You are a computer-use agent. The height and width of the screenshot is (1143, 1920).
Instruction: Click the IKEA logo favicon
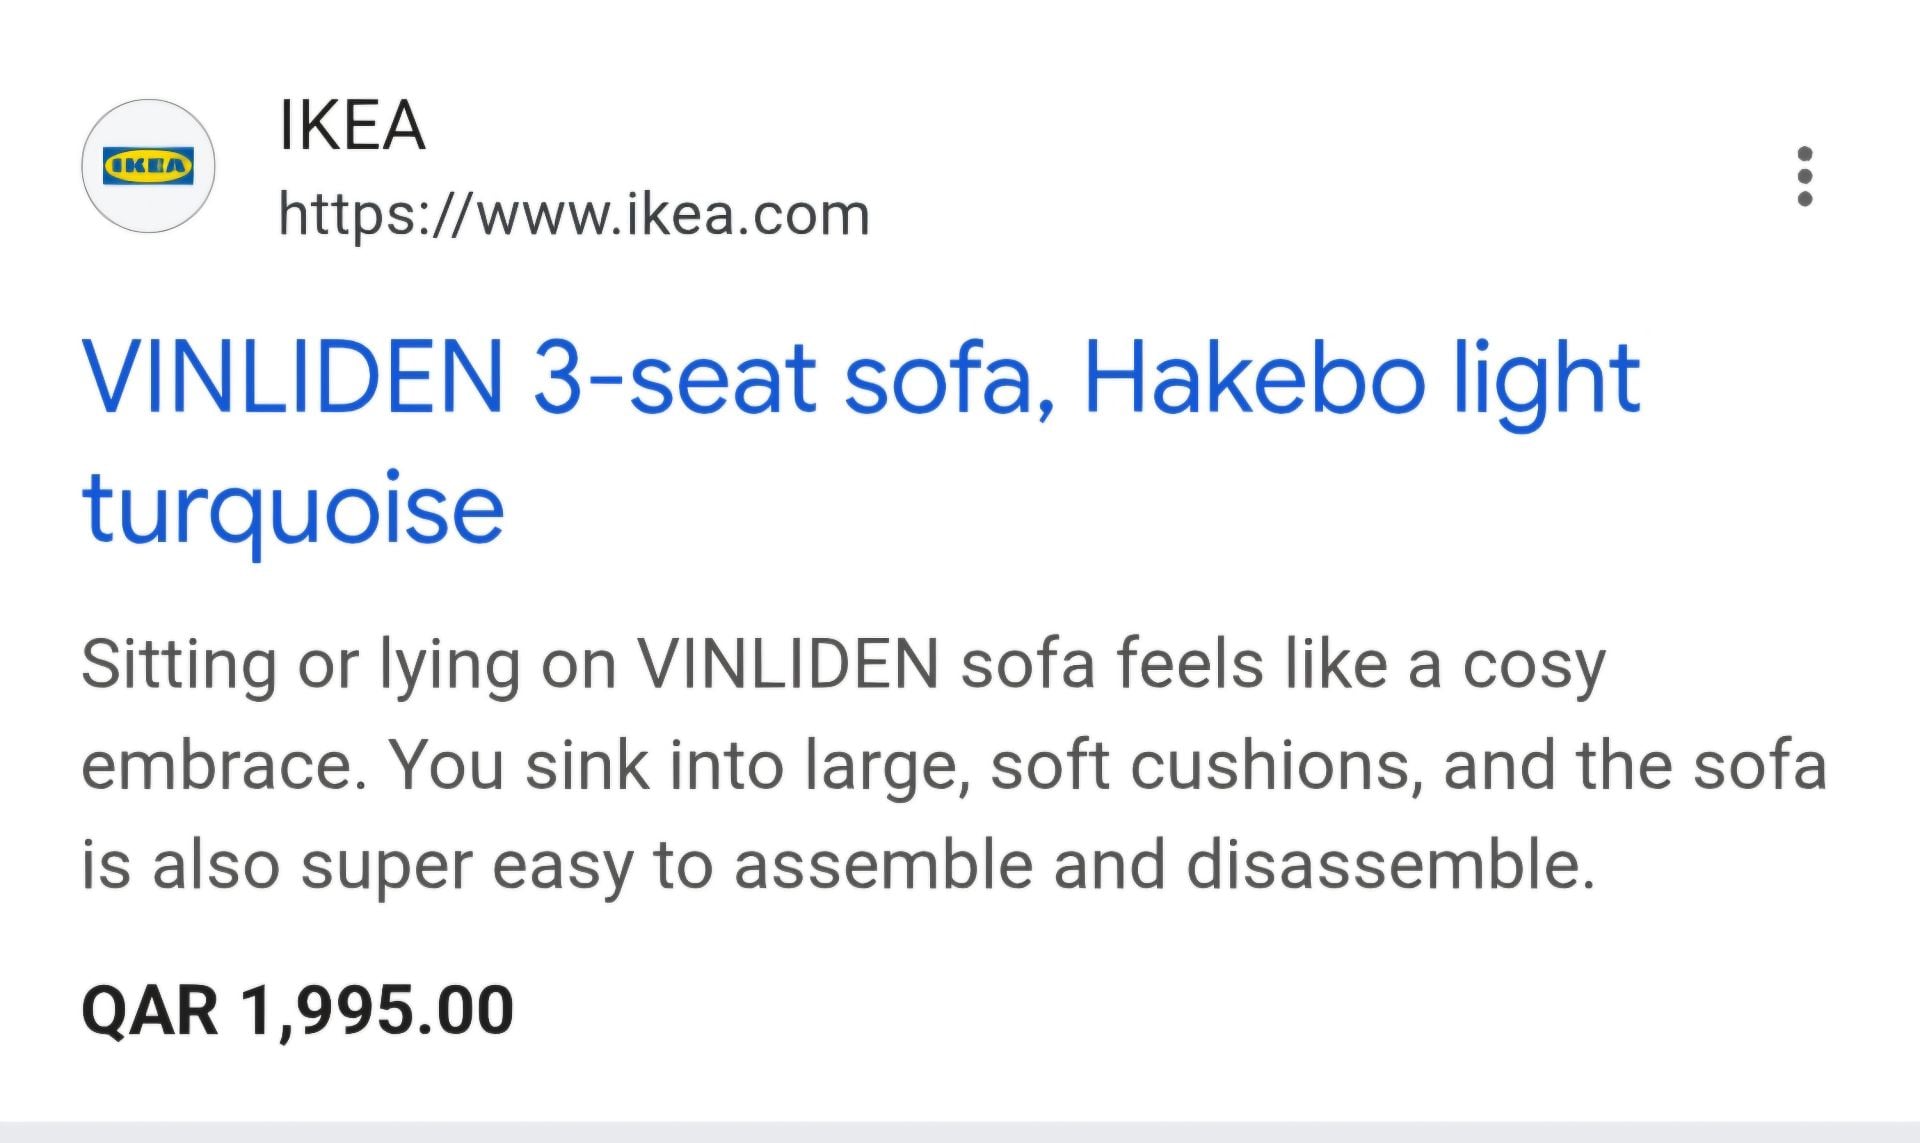(x=148, y=166)
